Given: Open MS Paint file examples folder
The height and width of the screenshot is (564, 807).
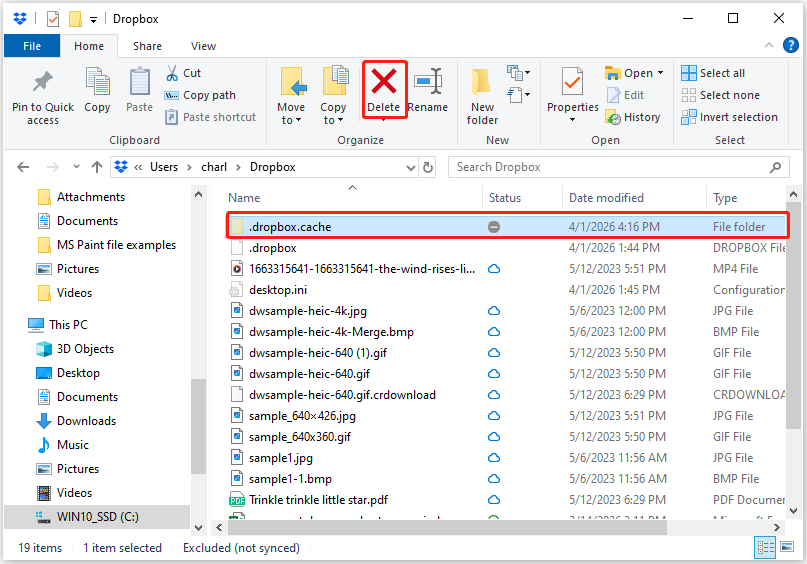Looking at the screenshot, I should click(116, 245).
